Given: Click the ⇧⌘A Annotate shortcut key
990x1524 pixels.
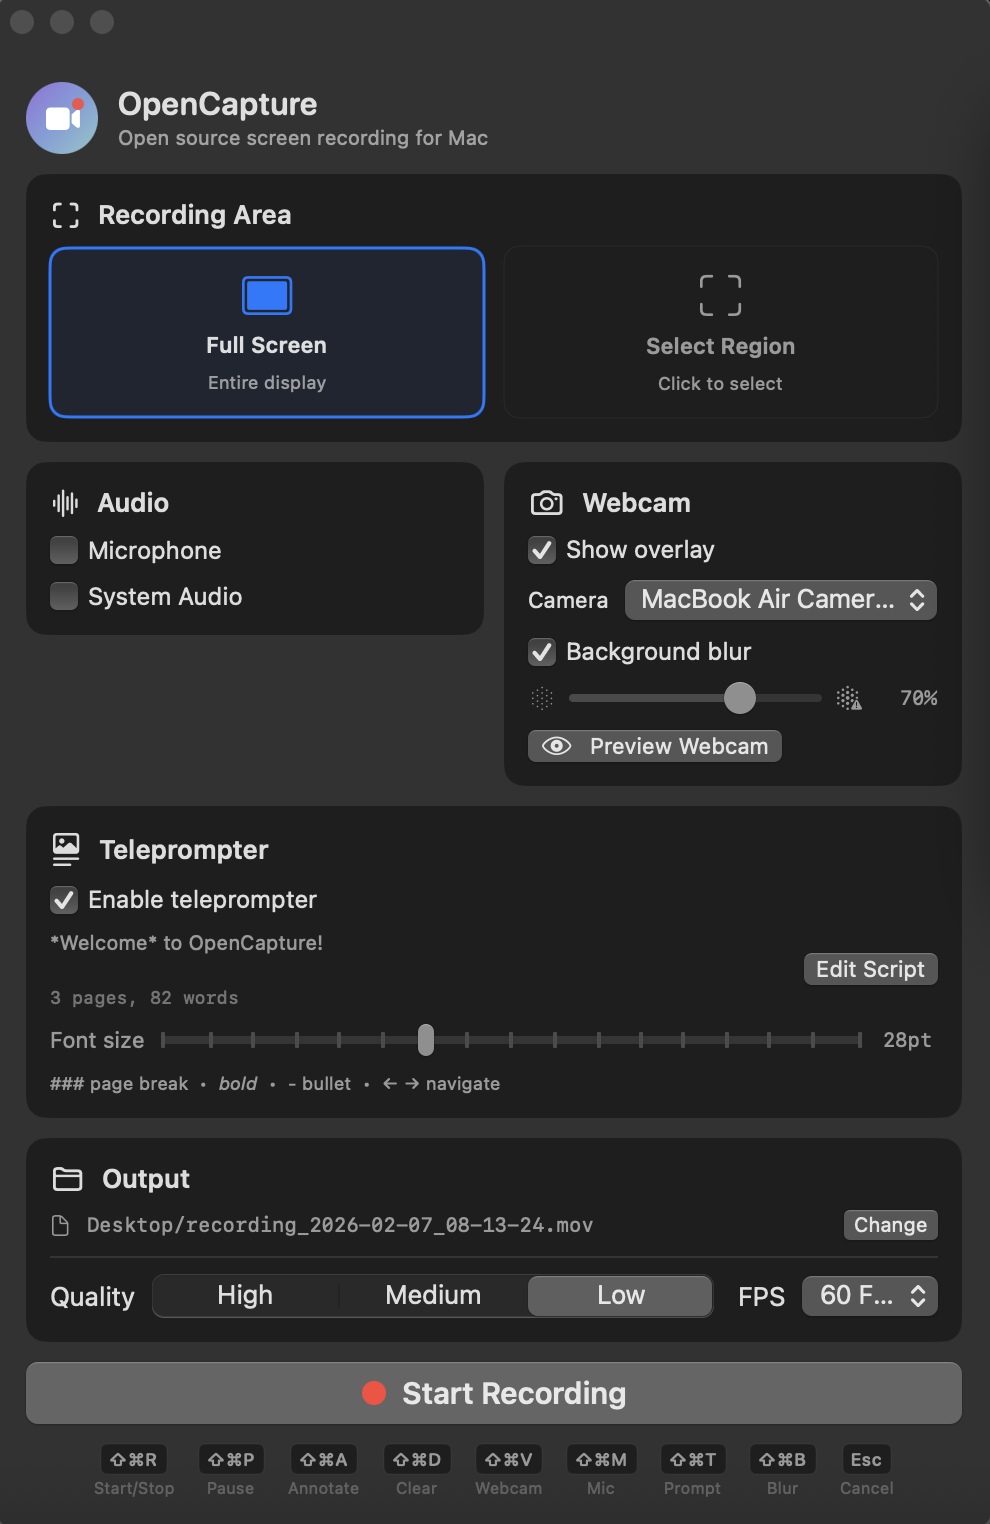Looking at the screenshot, I should point(323,1460).
